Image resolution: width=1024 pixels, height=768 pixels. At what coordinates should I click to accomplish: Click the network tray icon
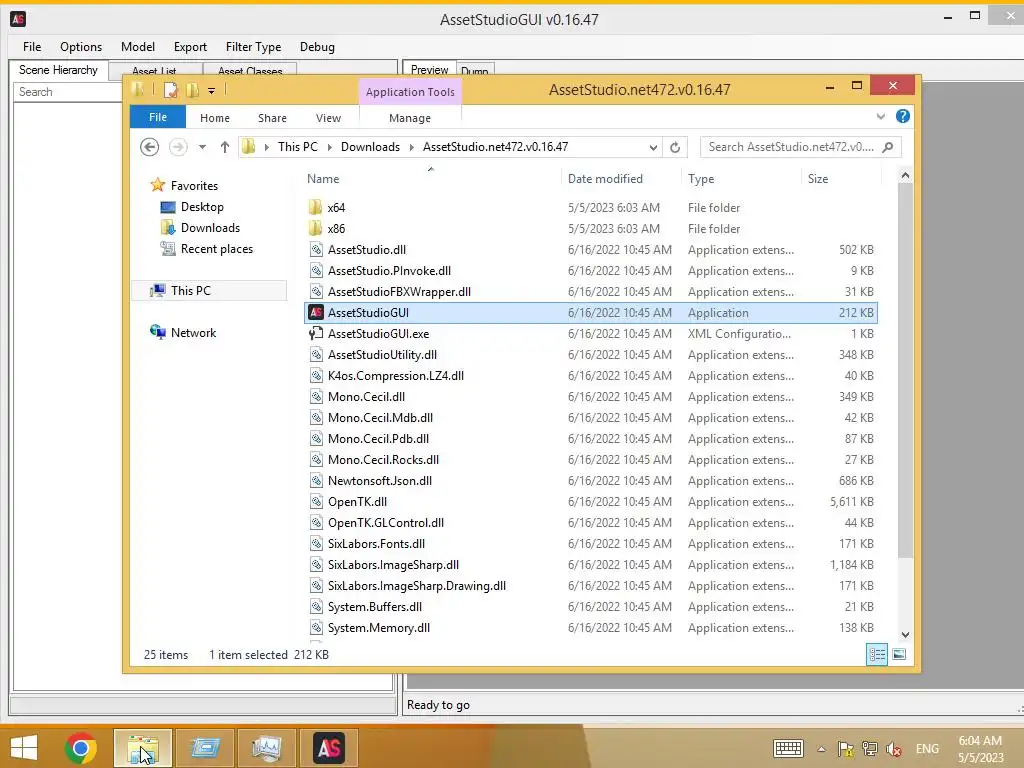pos(869,749)
